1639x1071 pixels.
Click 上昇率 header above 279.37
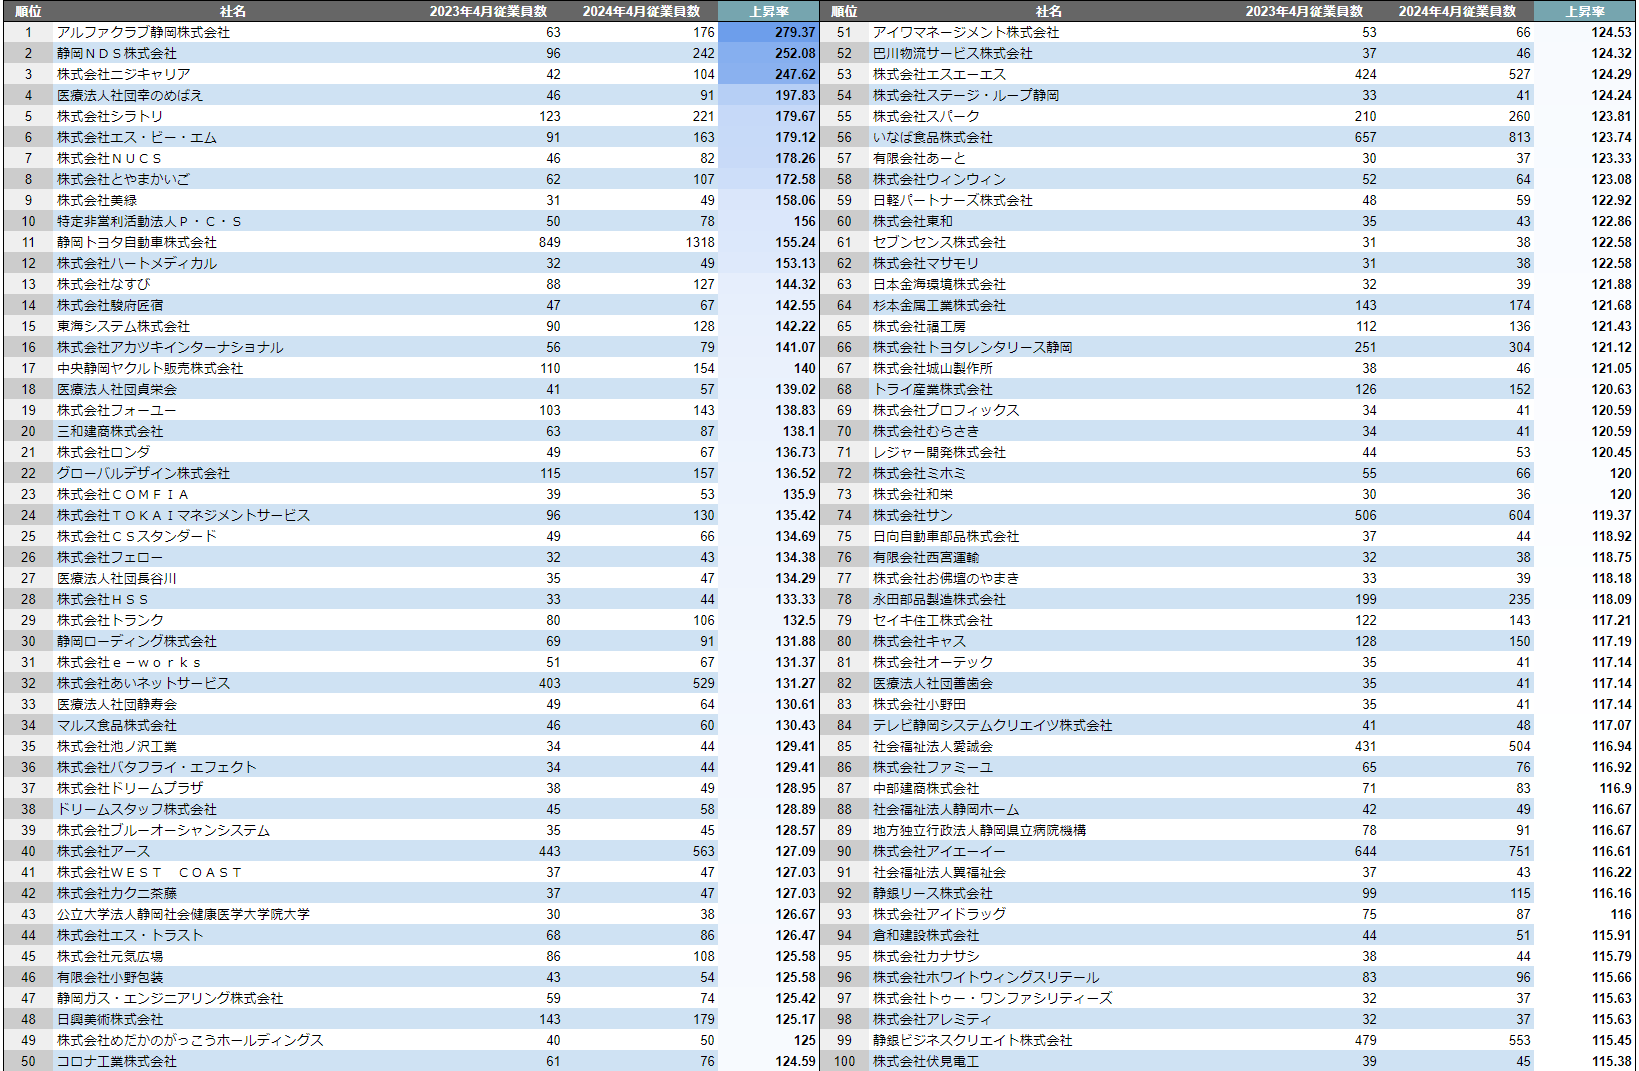coord(769,11)
